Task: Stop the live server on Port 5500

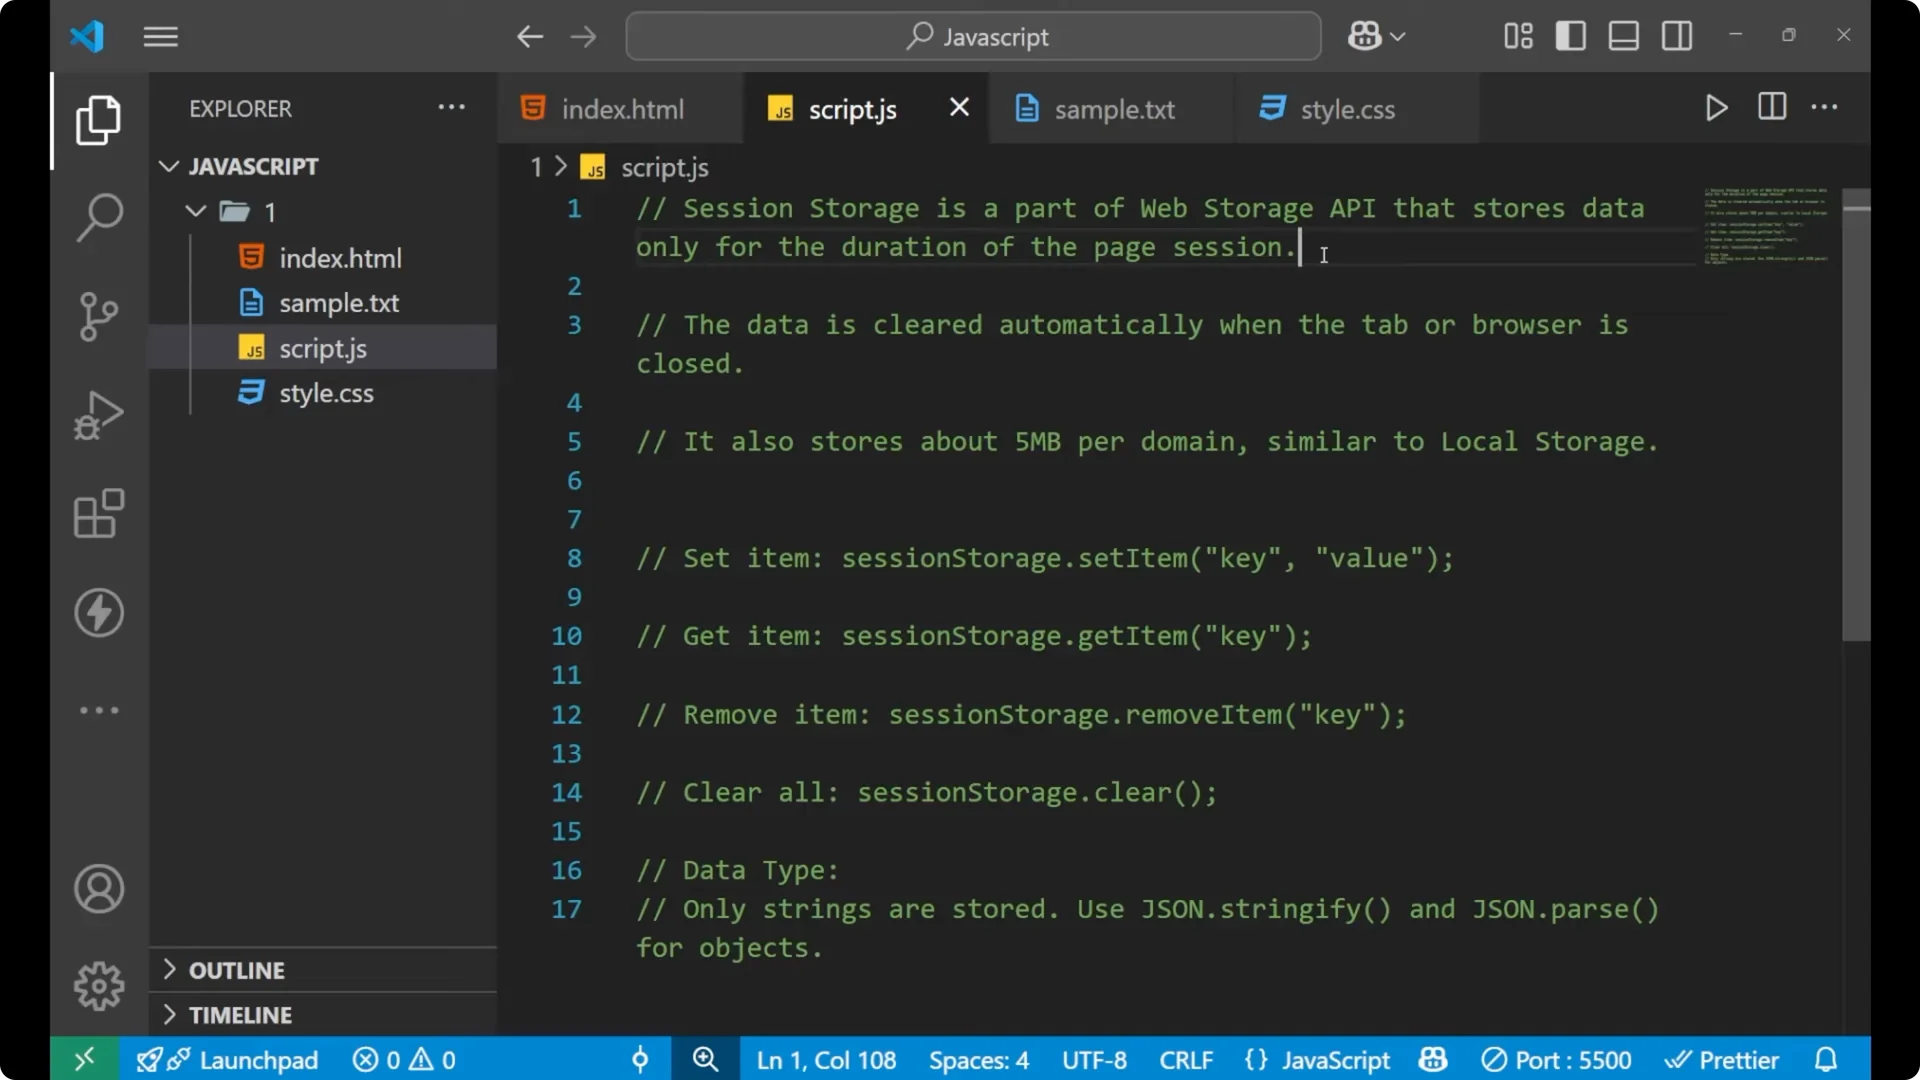Action: point(1556,1059)
